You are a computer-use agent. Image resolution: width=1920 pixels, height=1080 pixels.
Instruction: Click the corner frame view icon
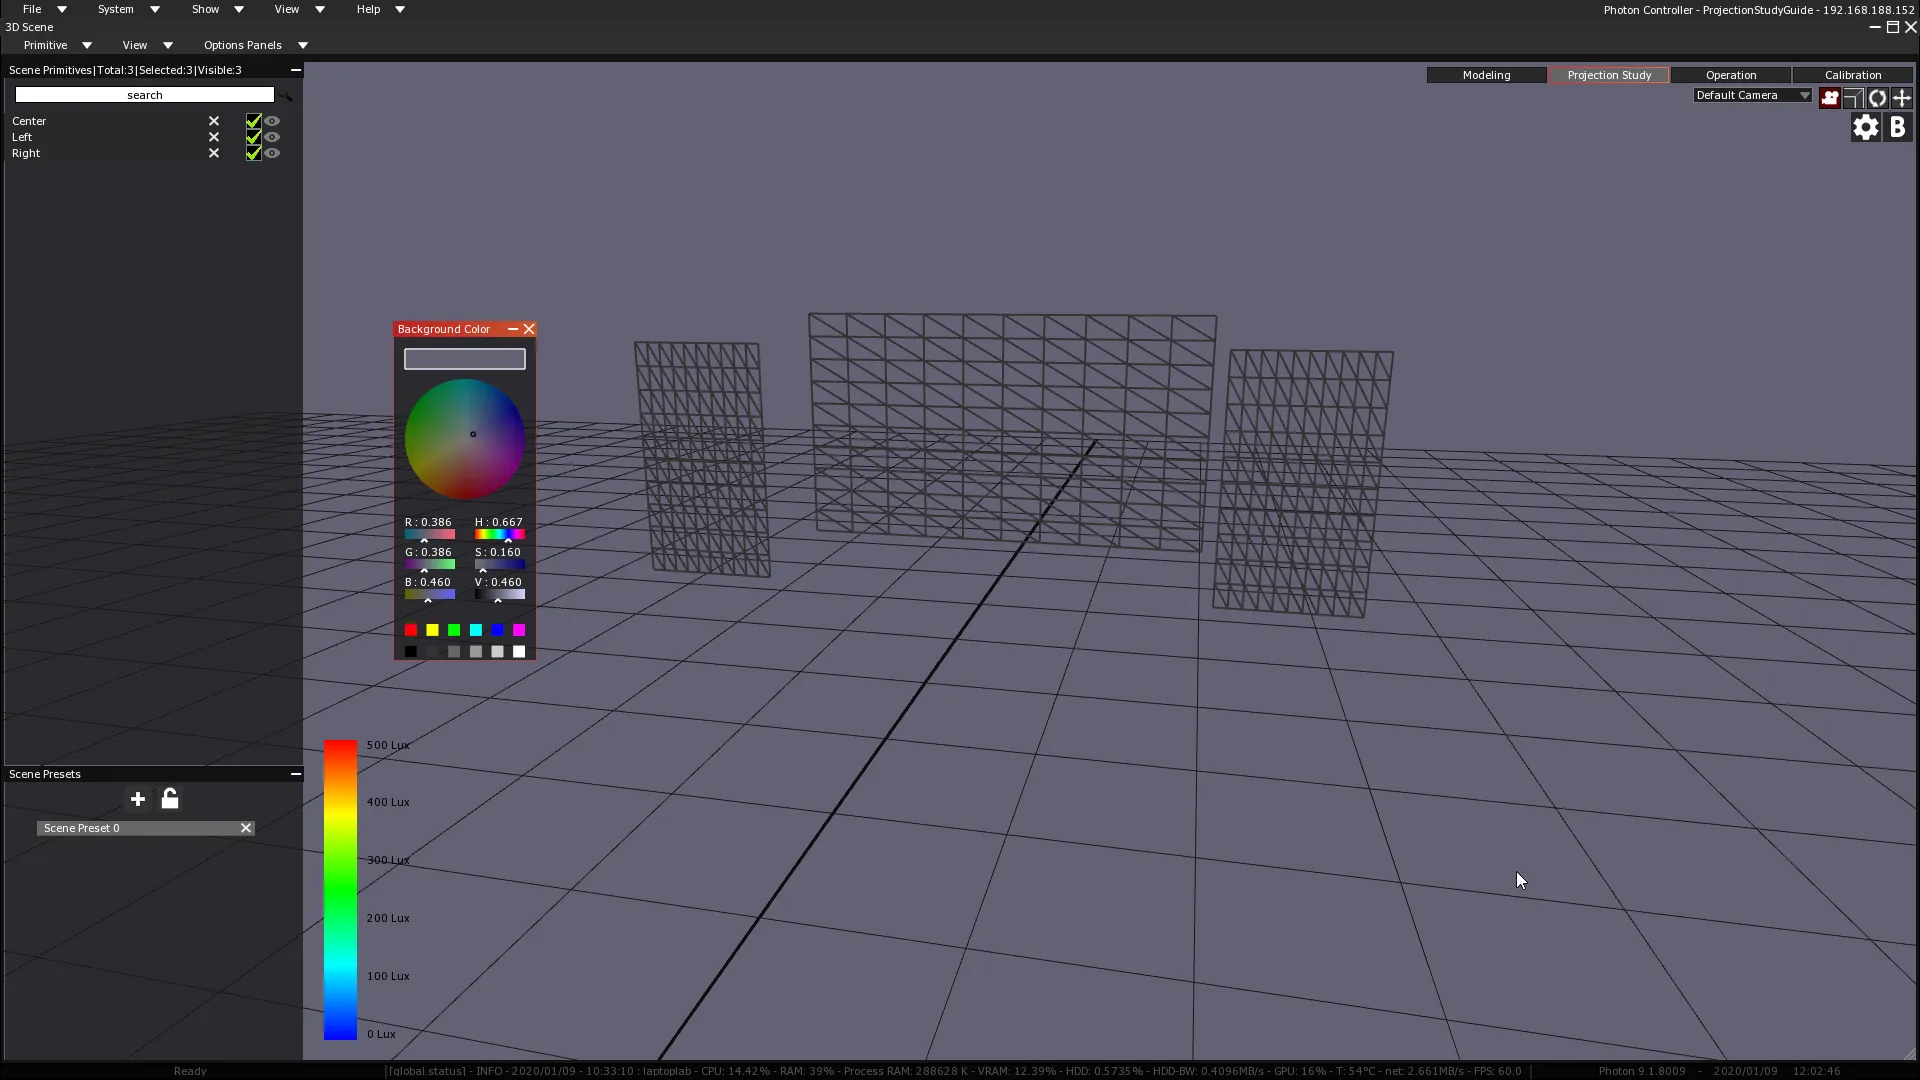point(1853,97)
